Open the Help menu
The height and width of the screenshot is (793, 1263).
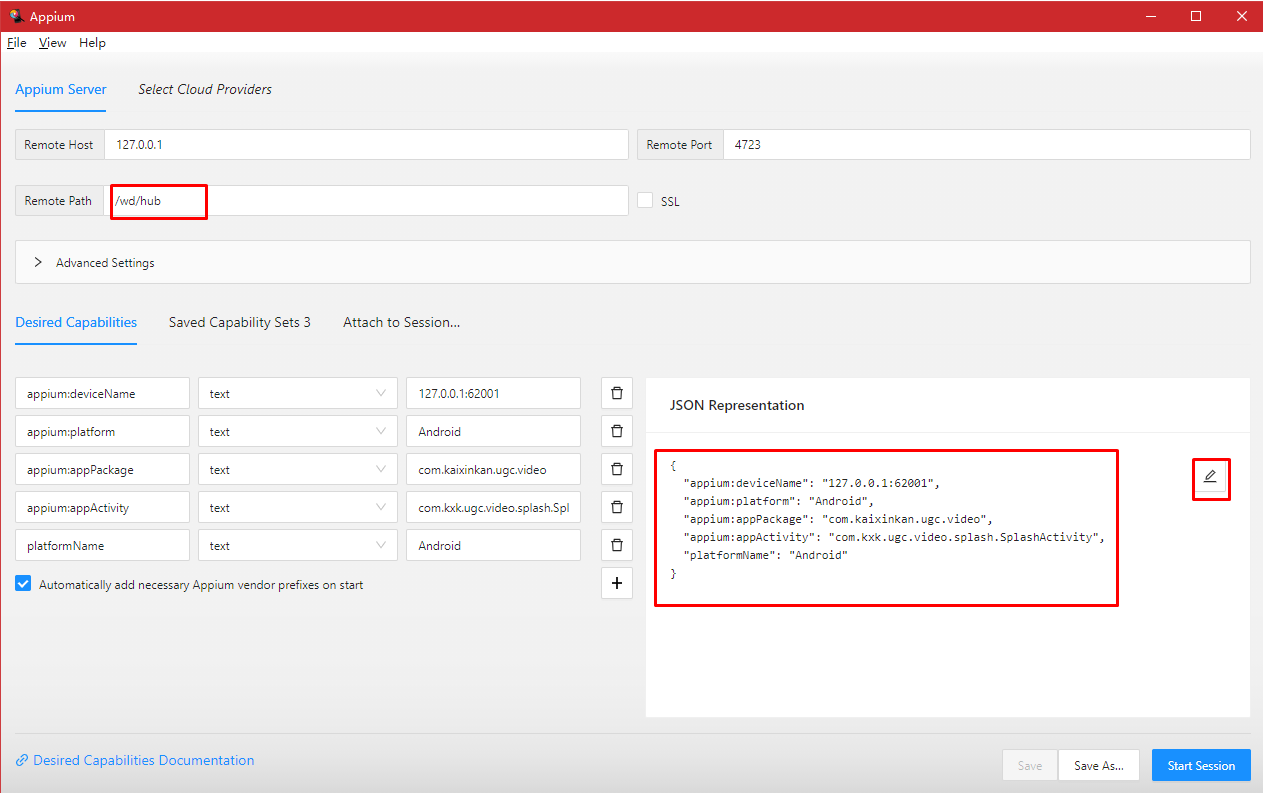(92, 43)
